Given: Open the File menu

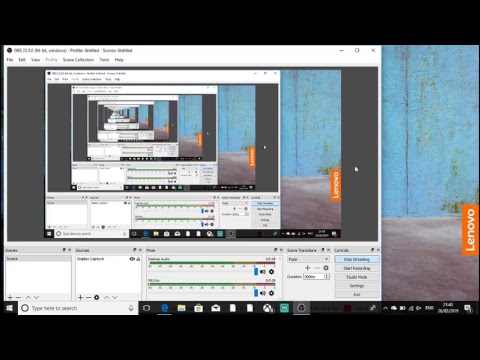Looking at the screenshot, I should (x=10, y=60).
